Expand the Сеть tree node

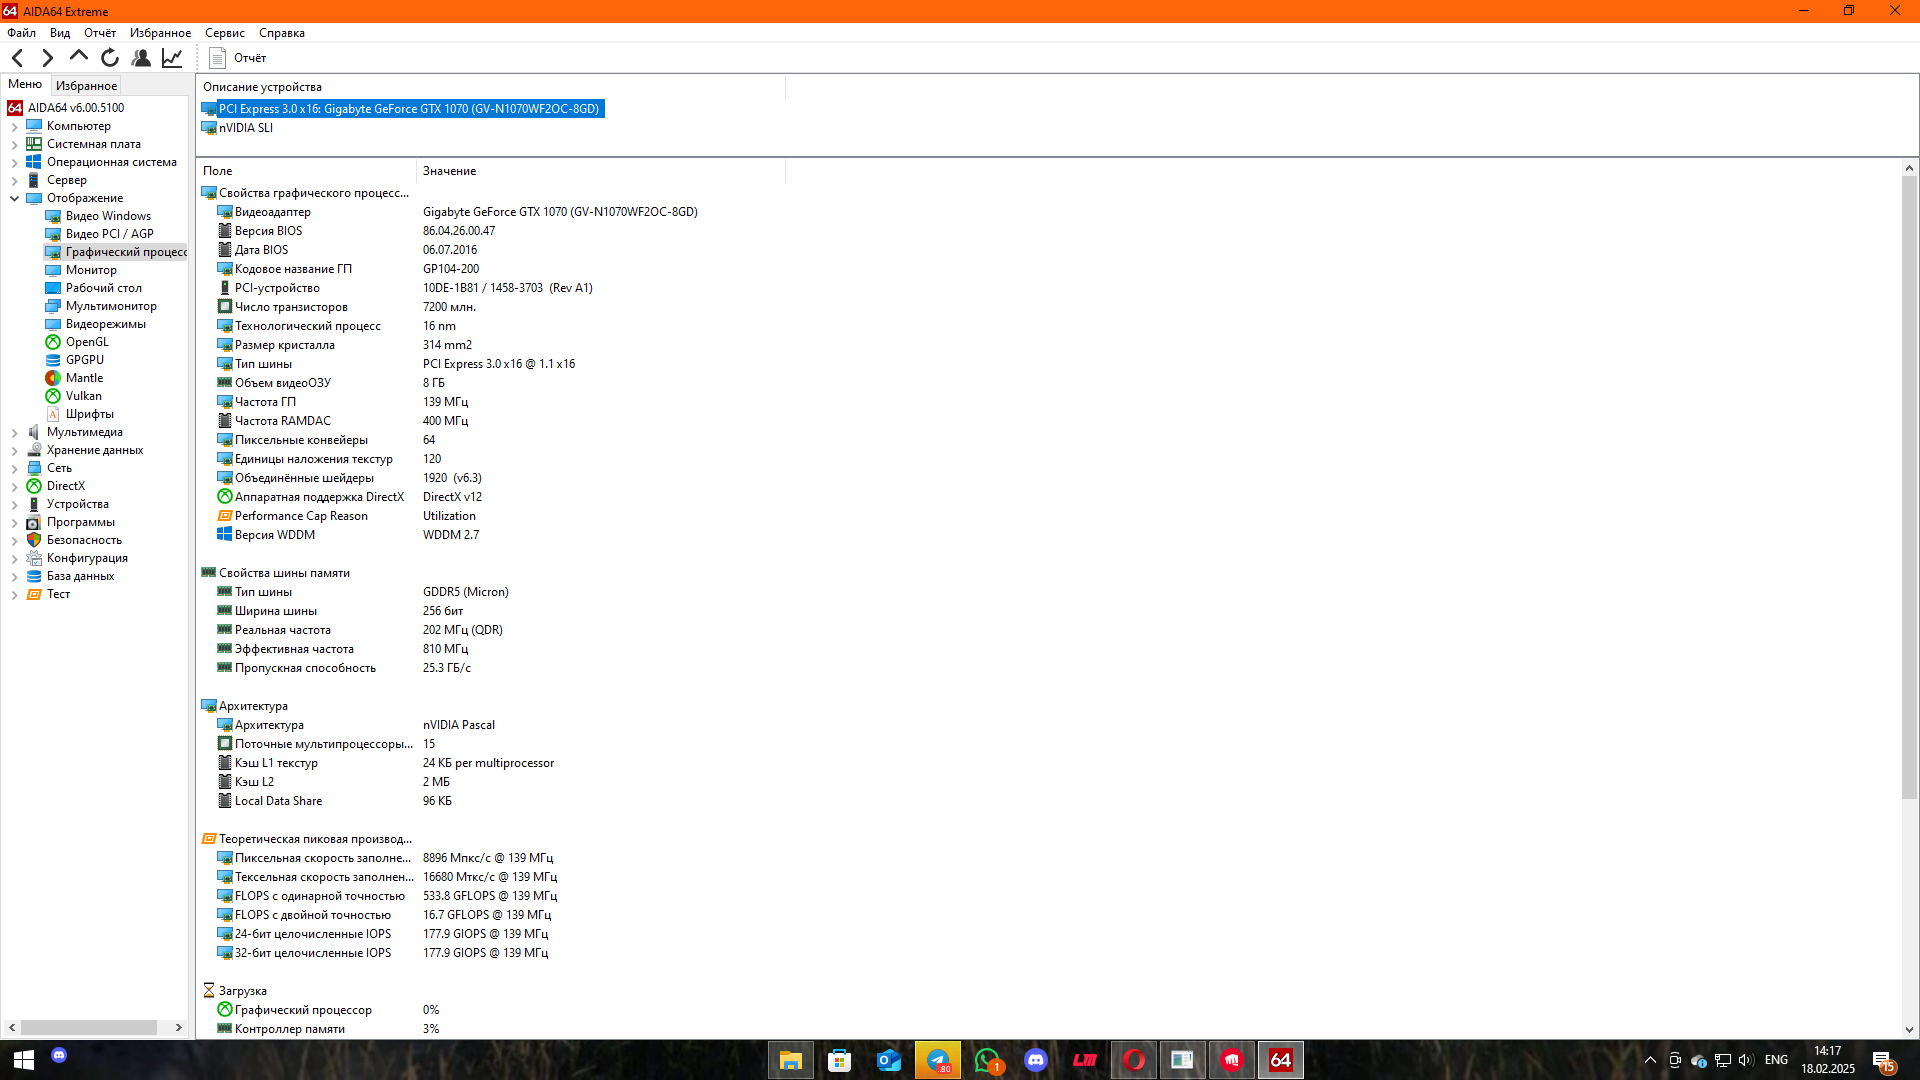pyautogui.click(x=14, y=469)
